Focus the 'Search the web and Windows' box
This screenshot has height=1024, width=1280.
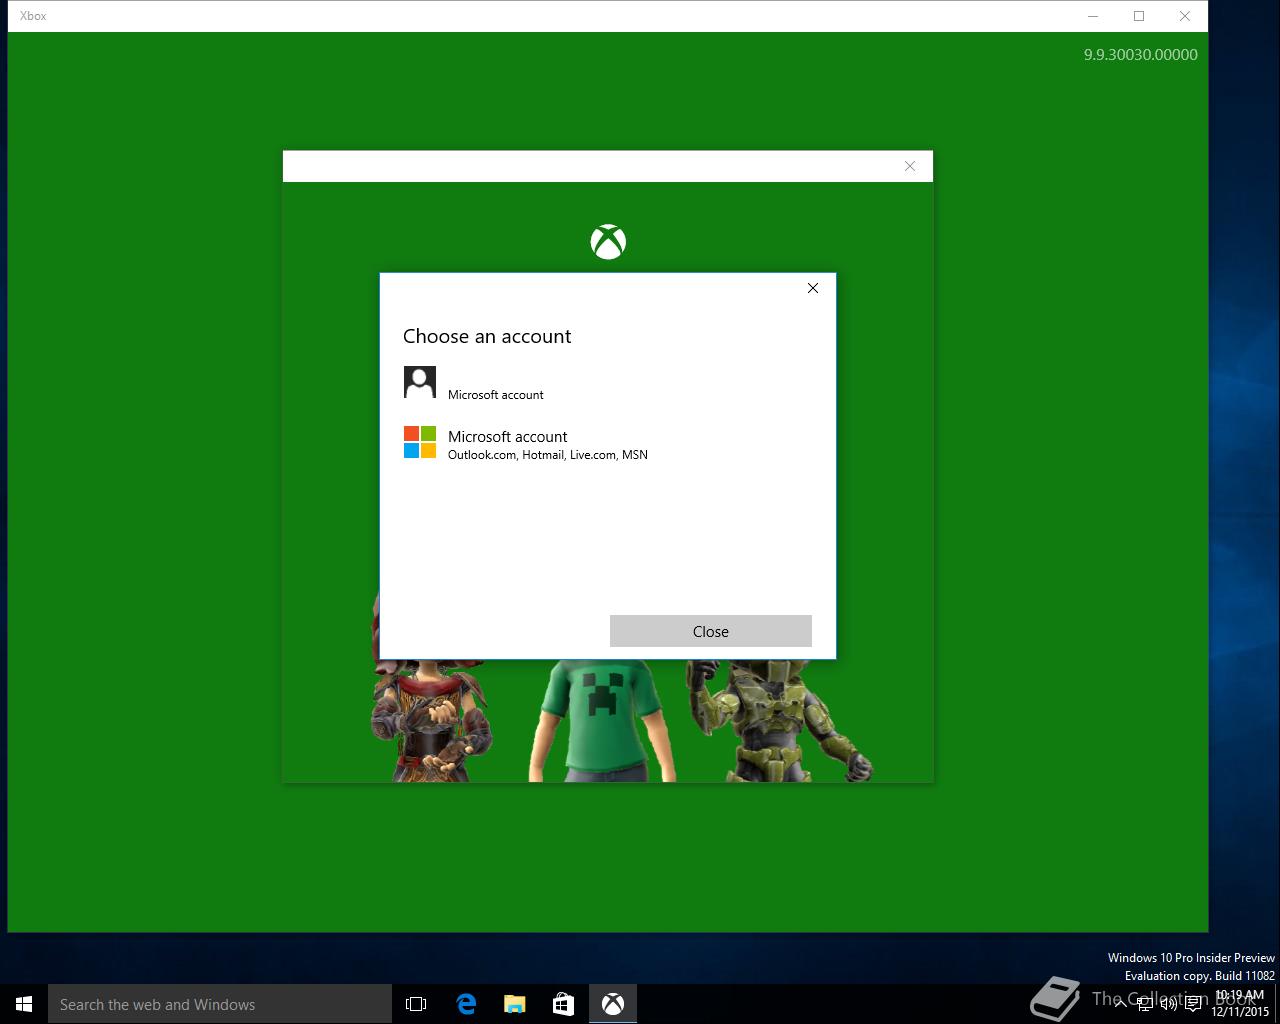click(220, 1004)
